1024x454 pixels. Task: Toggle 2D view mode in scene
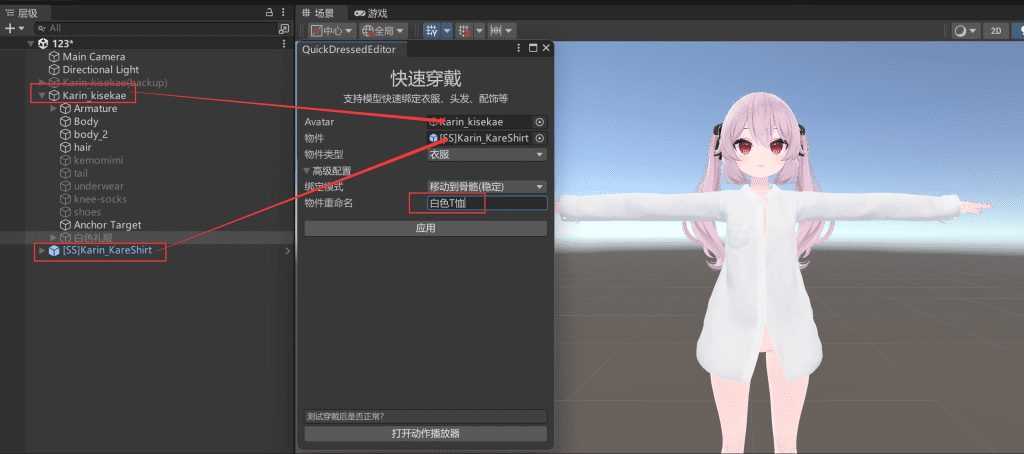point(995,31)
